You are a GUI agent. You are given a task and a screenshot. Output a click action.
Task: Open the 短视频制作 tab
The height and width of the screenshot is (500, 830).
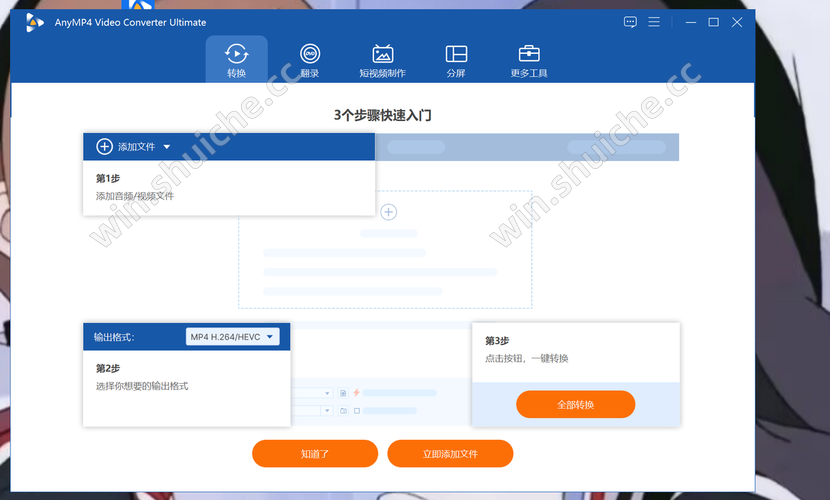tap(383, 60)
